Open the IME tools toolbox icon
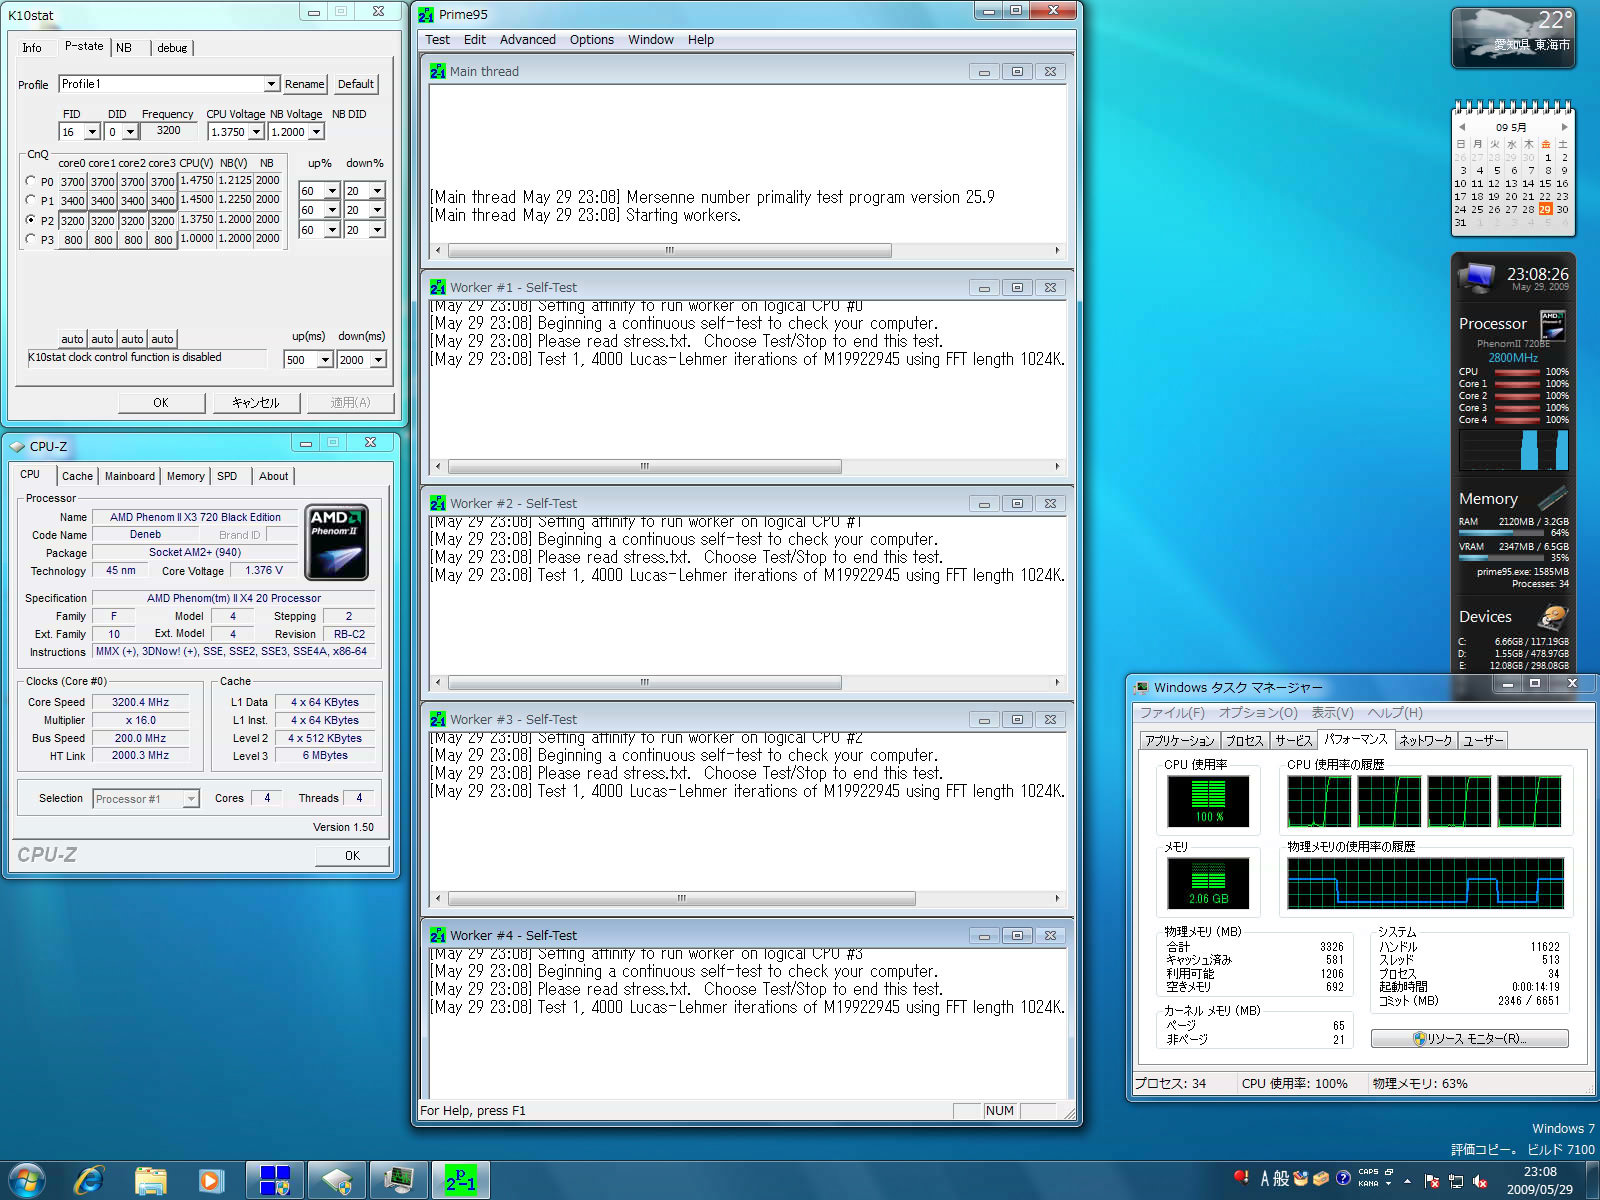 [x=1321, y=1178]
